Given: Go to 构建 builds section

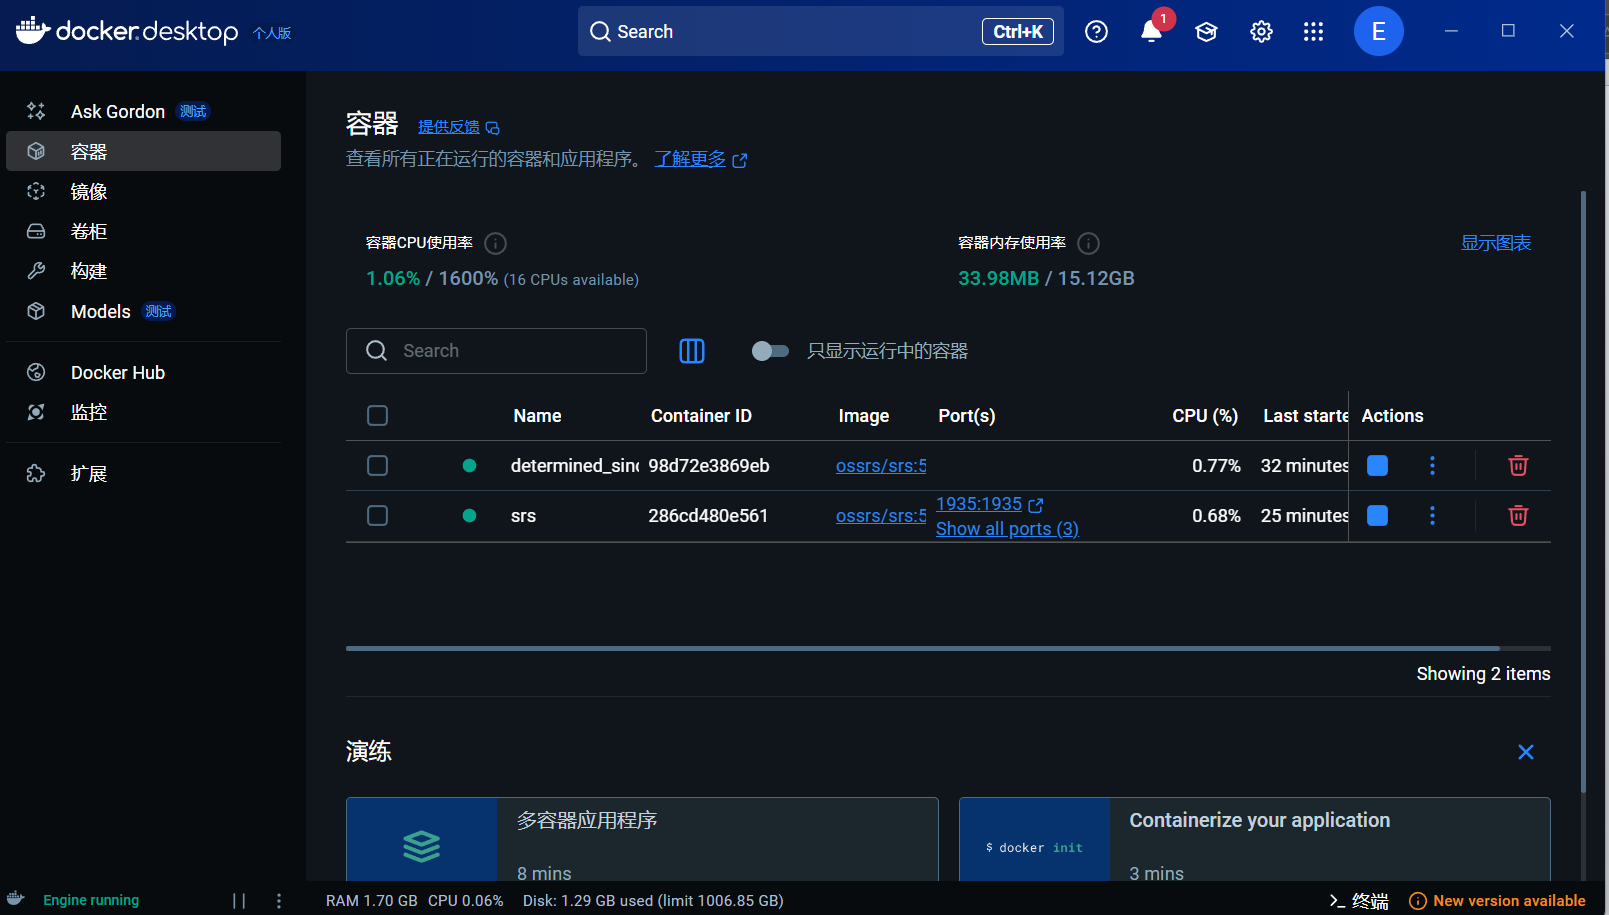Looking at the screenshot, I should pyautogui.click(x=143, y=271).
